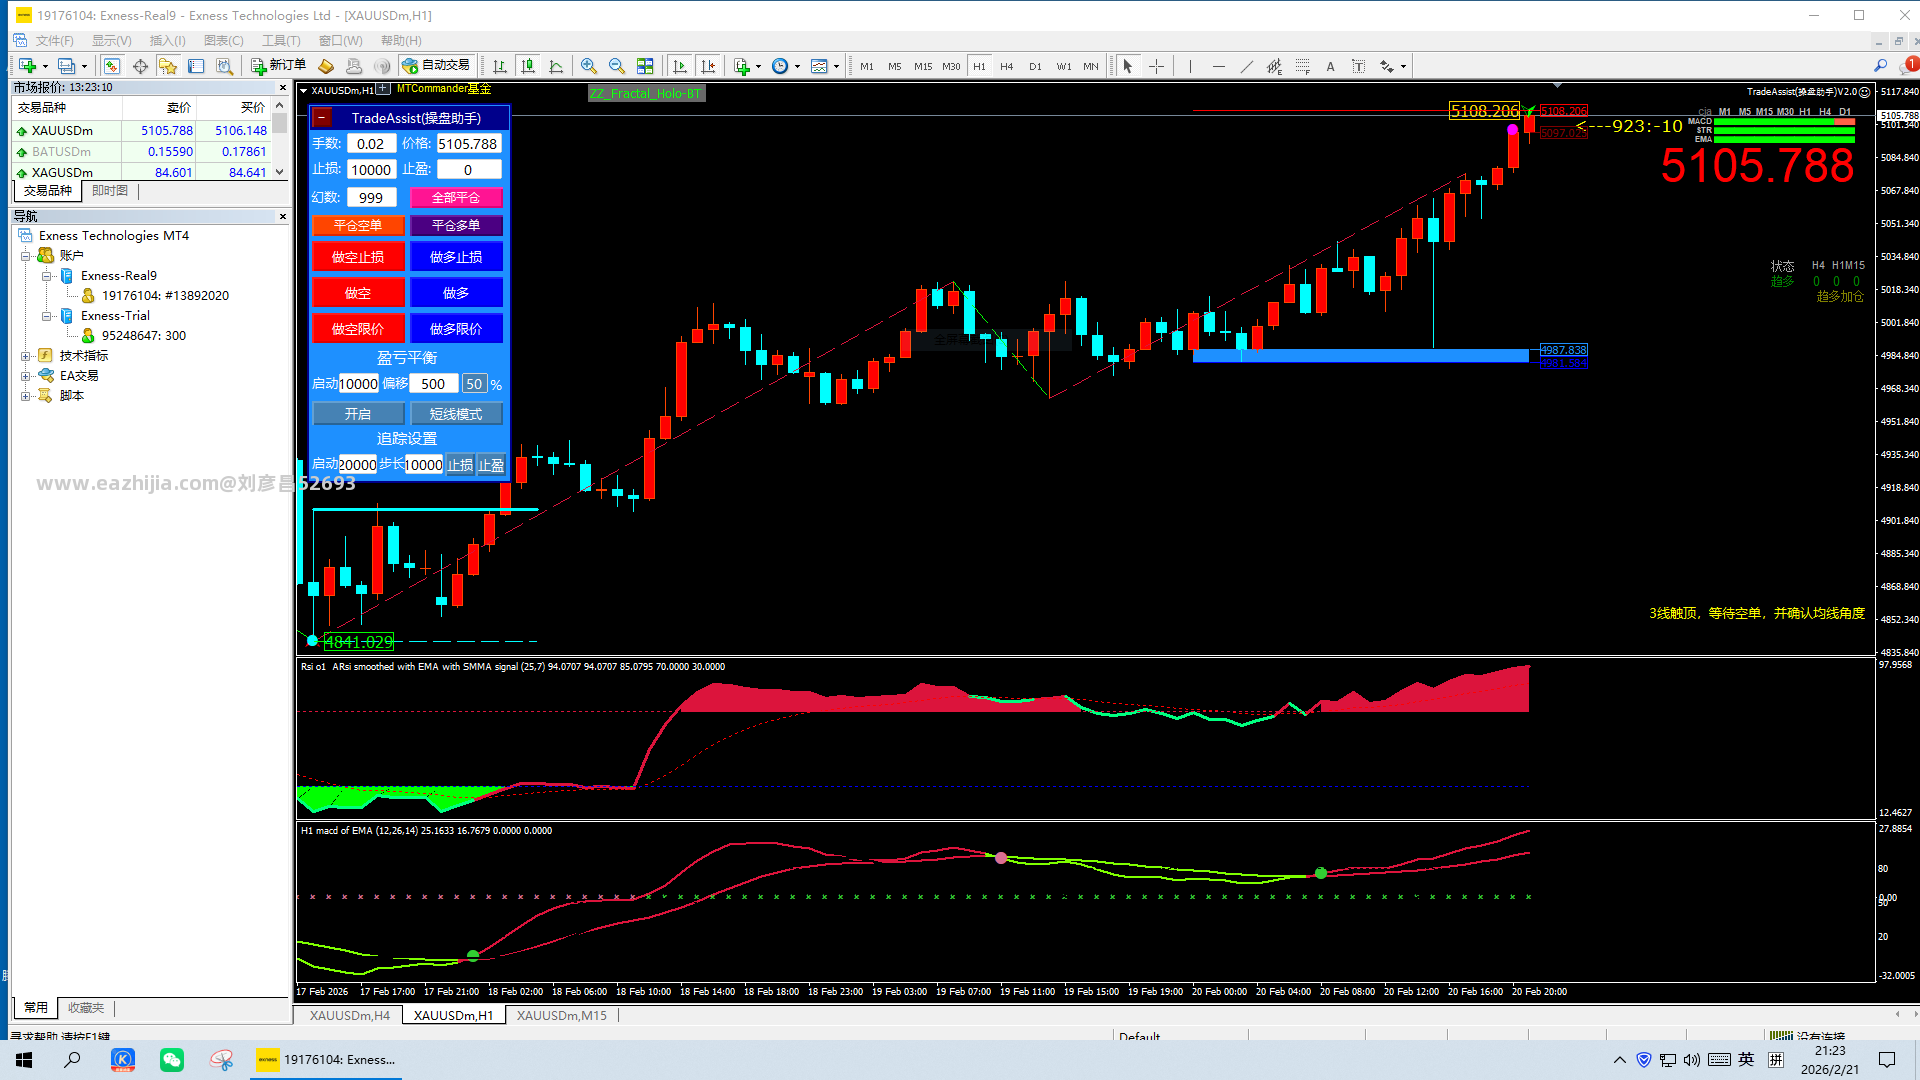Open periods clock dropdown arrow

click(797, 66)
